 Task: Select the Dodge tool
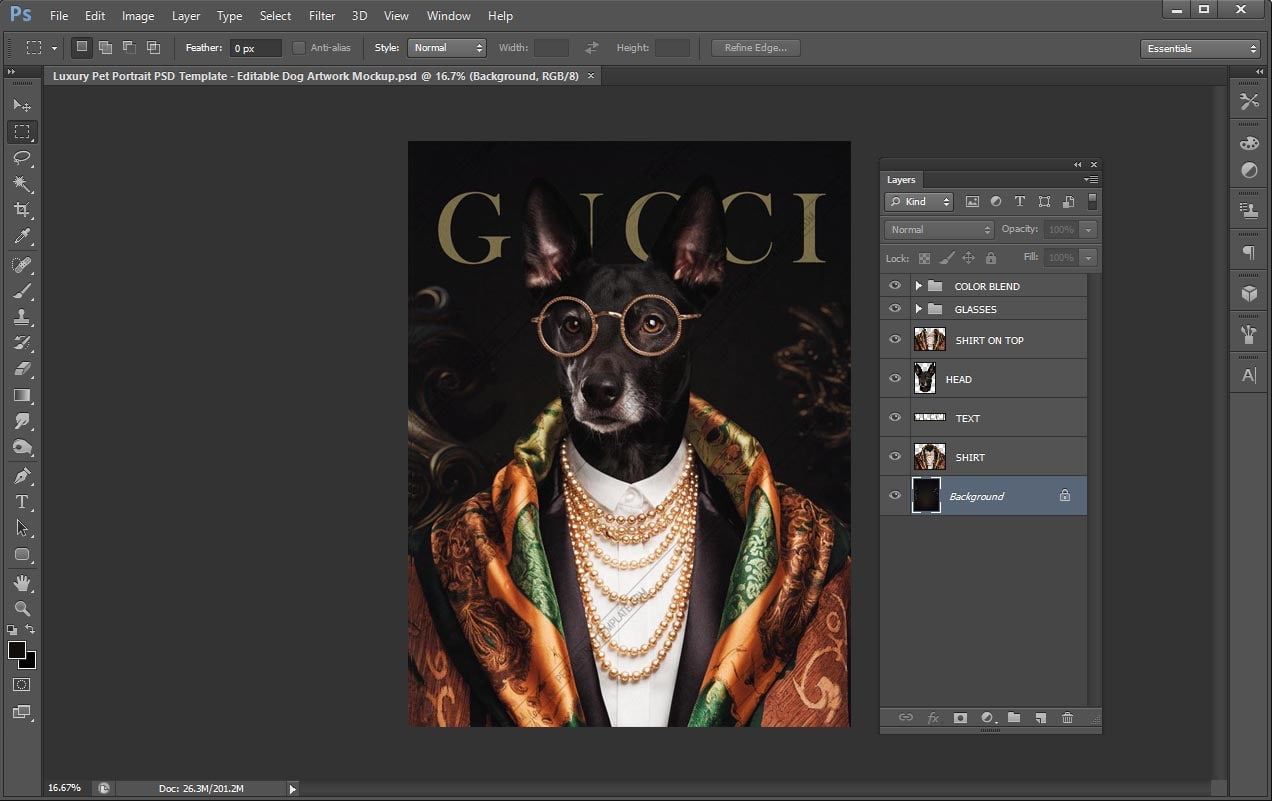pos(22,447)
